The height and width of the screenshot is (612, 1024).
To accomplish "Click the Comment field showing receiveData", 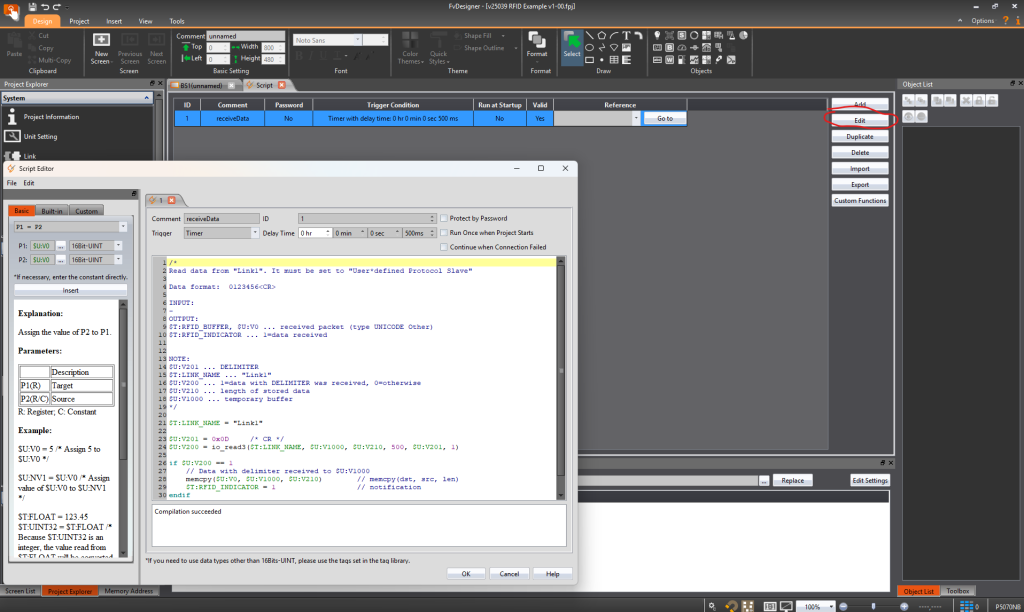I will [220, 218].
